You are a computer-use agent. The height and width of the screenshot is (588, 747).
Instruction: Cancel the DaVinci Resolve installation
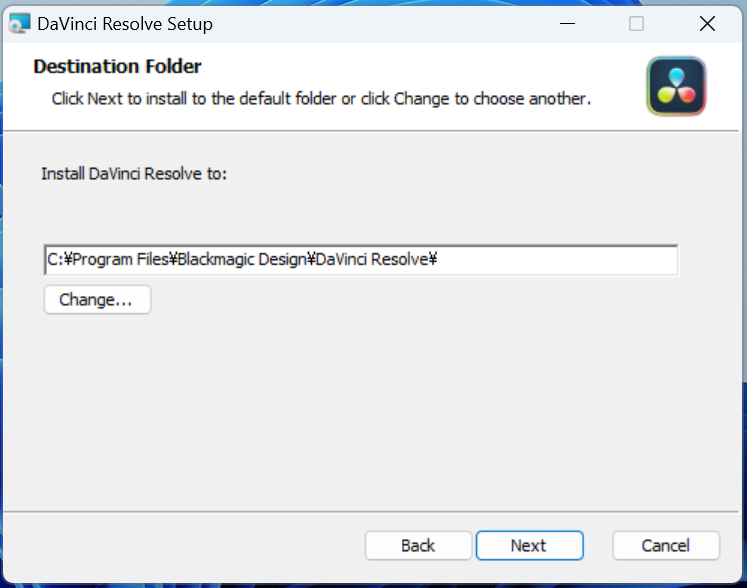point(665,545)
